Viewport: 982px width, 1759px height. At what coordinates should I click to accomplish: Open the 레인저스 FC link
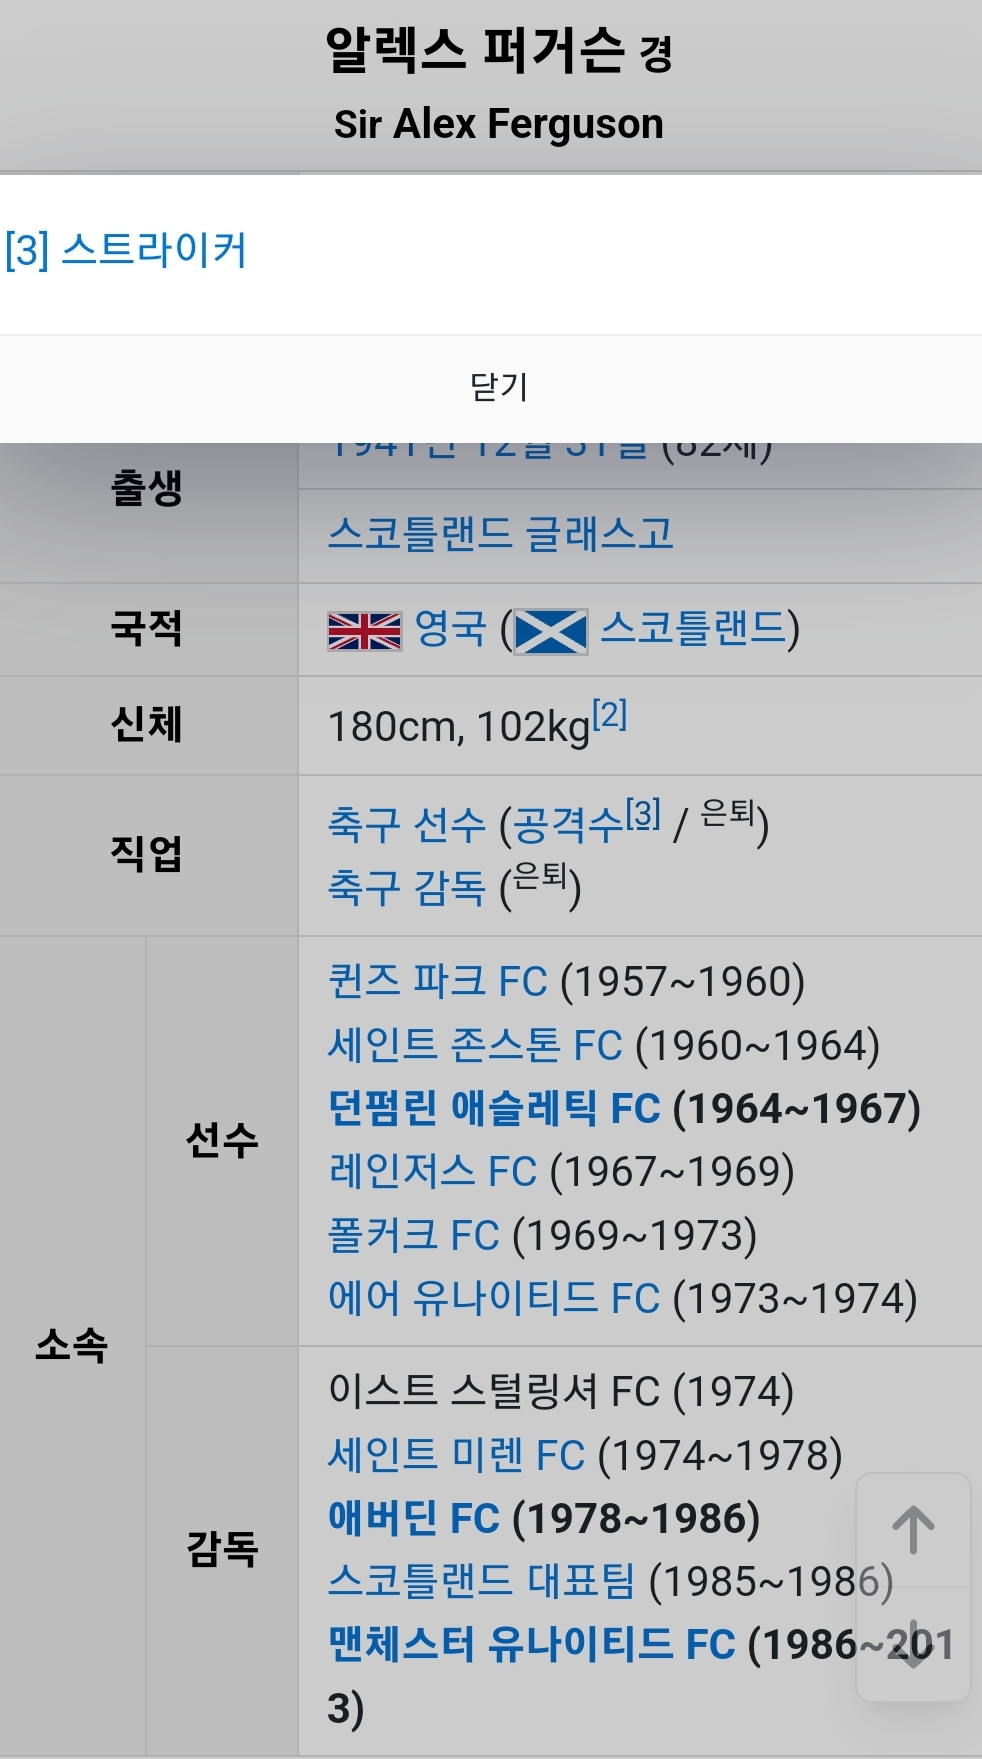coord(432,1171)
